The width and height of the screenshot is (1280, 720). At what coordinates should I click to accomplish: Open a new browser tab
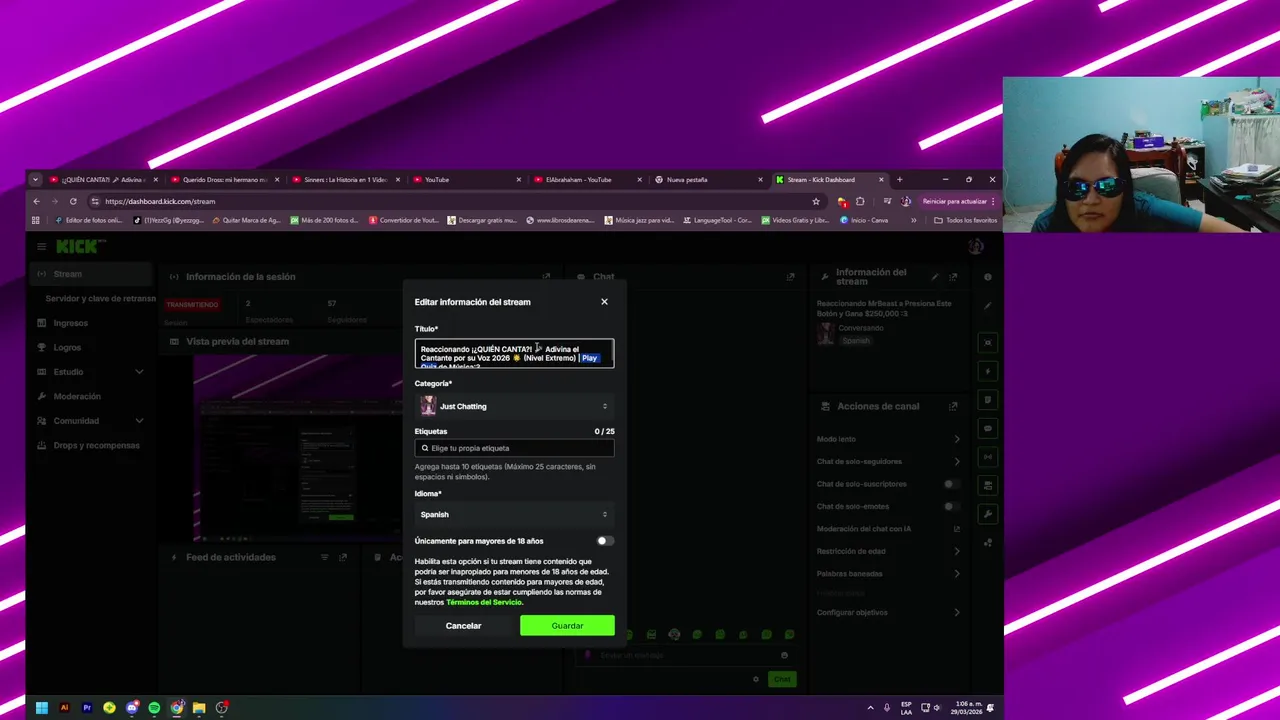[x=899, y=180]
